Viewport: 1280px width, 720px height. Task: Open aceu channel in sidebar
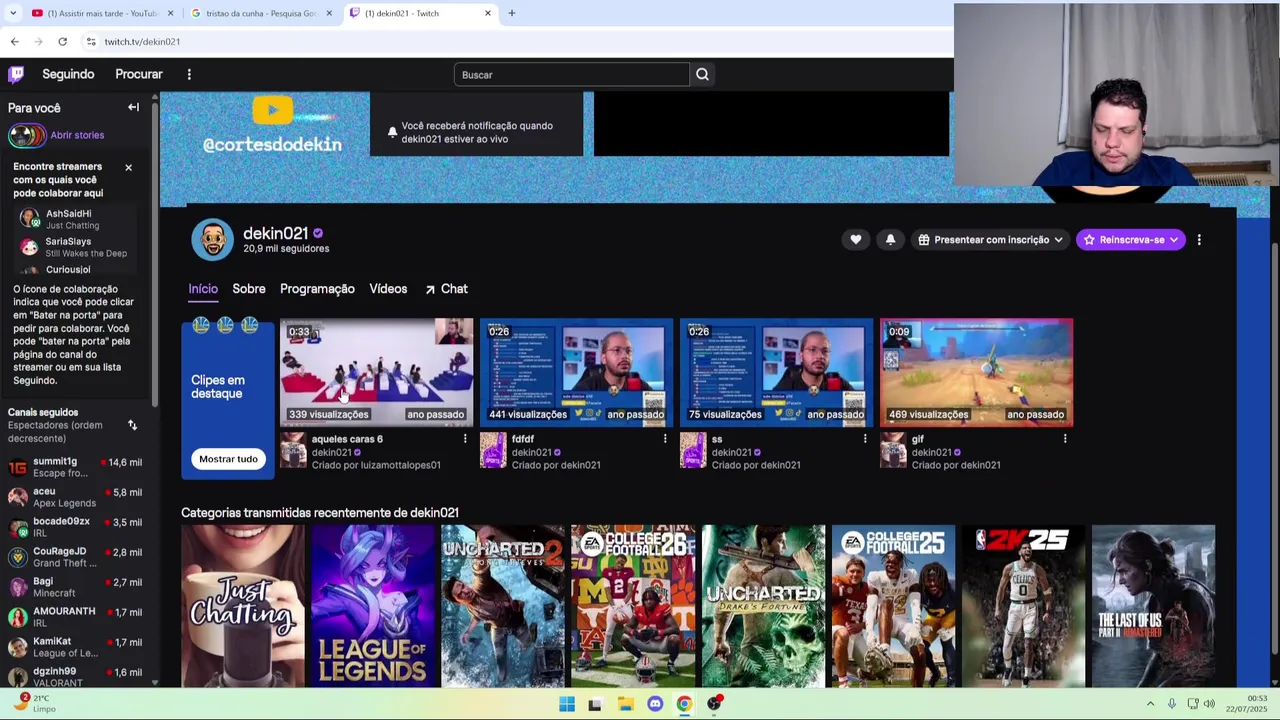pyautogui.click(x=75, y=497)
